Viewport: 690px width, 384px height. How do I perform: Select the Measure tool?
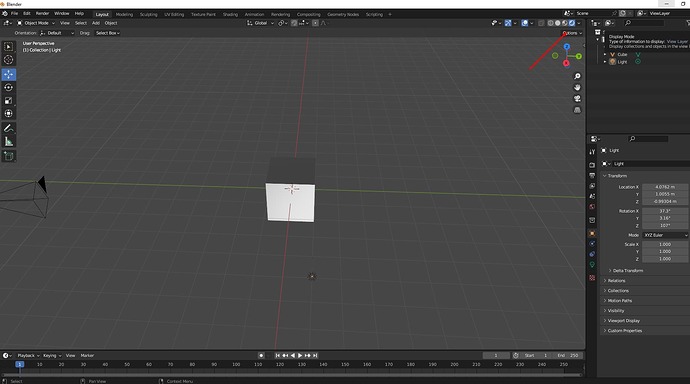pyautogui.click(x=8, y=142)
